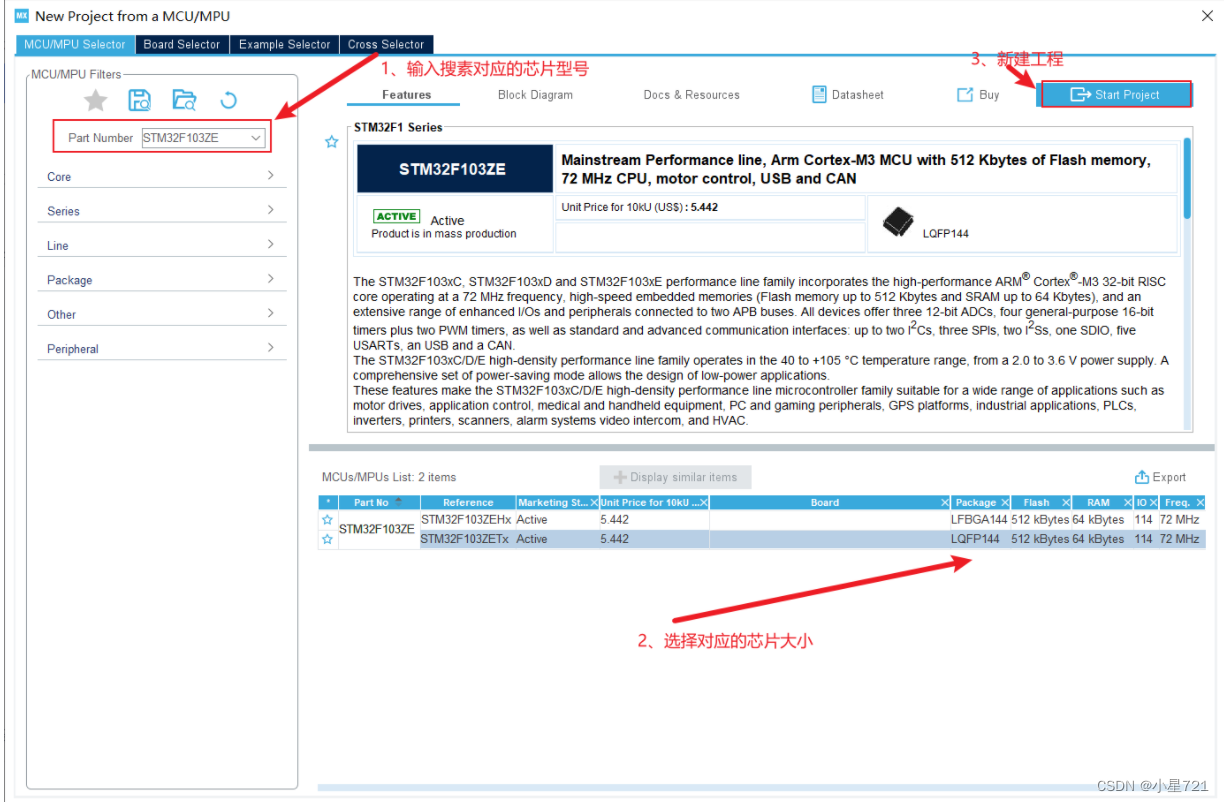The width and height of the screenshot is (1224, 802).
Task: Open the Part Number combo box dropdown
Action: click(256, 138)
